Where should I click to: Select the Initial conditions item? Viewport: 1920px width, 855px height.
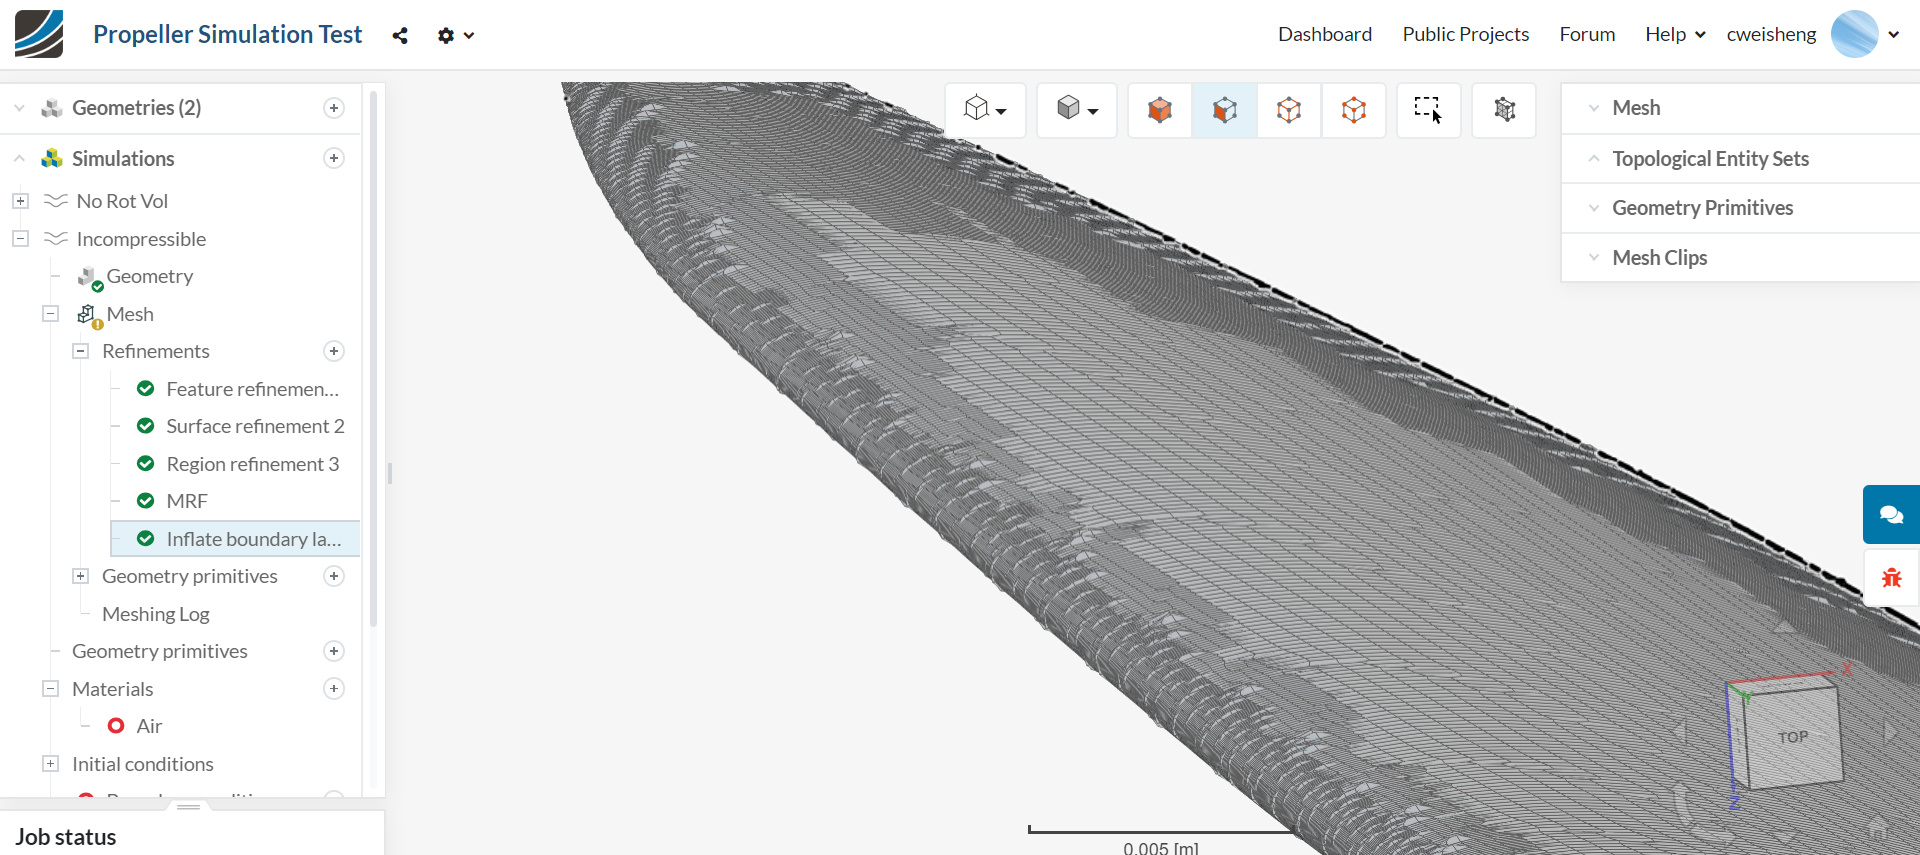click(143, 764)
